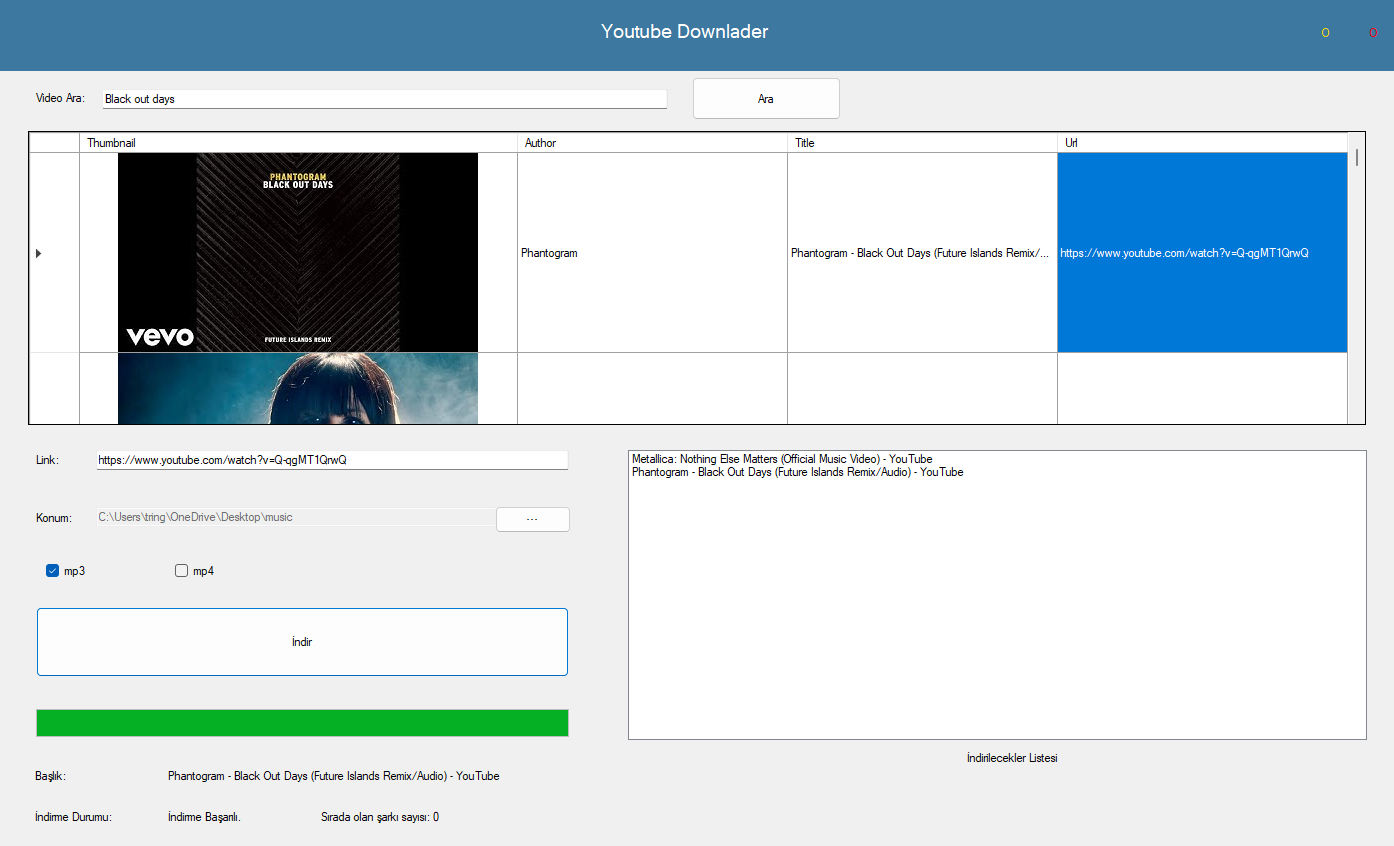Open folder browser with the "..." button
Viewport: 1394px width, 846px height.
(x=532, y=519)
